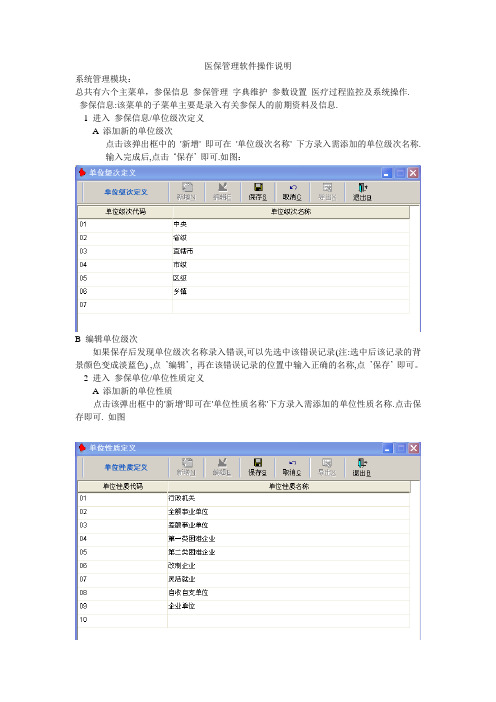Click empty name cell of row 10

pyautogui.click(x=289, y=620)
